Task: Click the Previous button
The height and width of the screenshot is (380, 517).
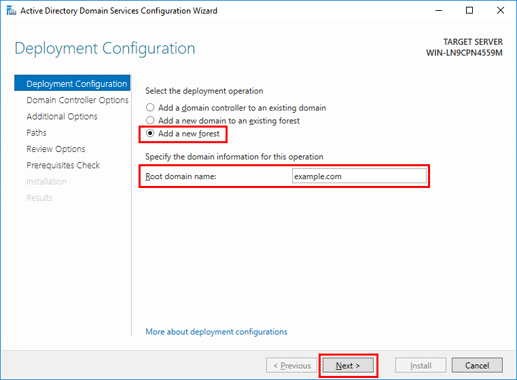Action: [x=292, y=366]
